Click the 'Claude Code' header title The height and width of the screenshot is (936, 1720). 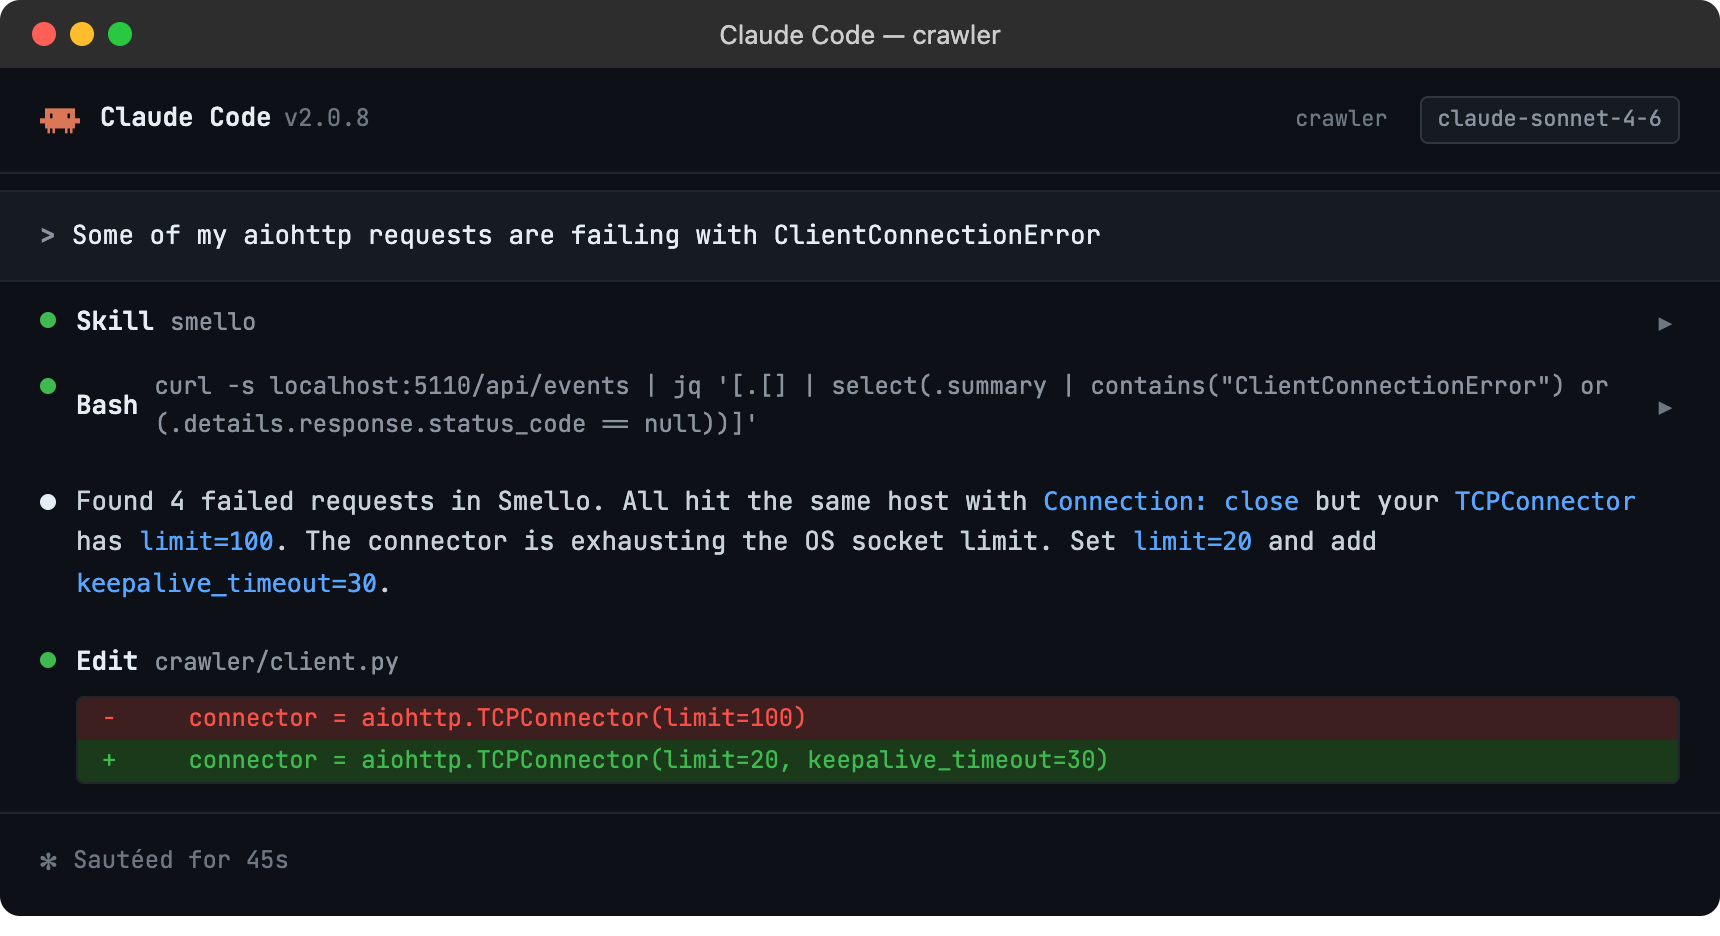(x=185, y=117)
